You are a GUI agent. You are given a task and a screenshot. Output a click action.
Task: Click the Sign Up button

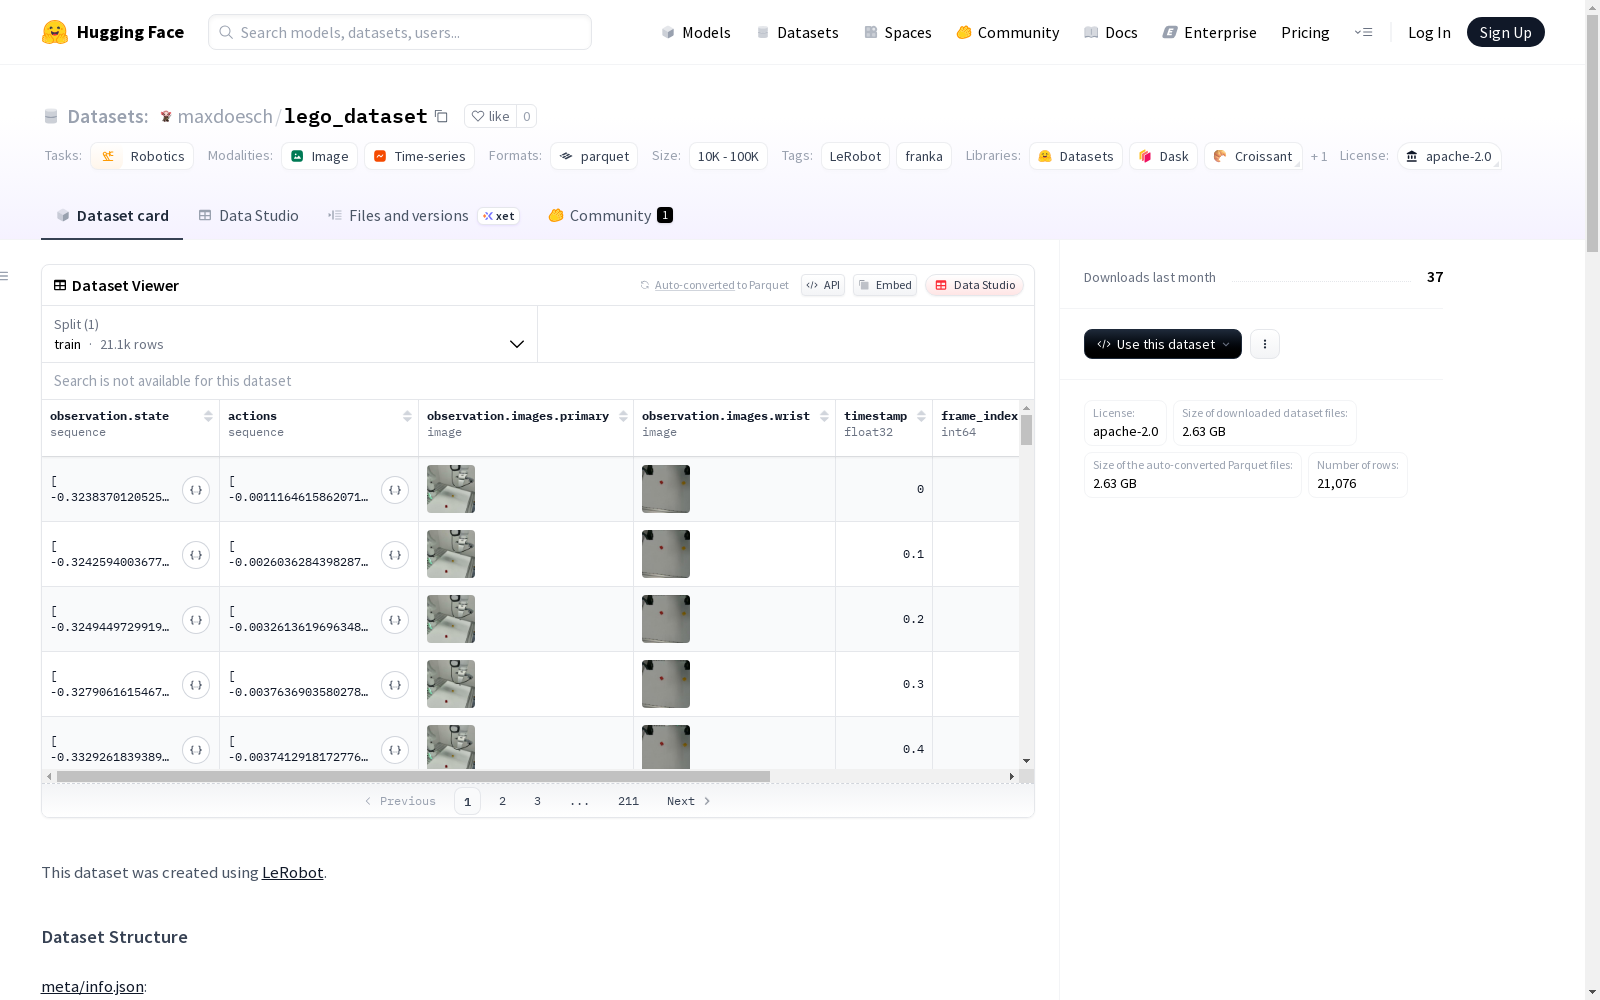coord(1506,32)
